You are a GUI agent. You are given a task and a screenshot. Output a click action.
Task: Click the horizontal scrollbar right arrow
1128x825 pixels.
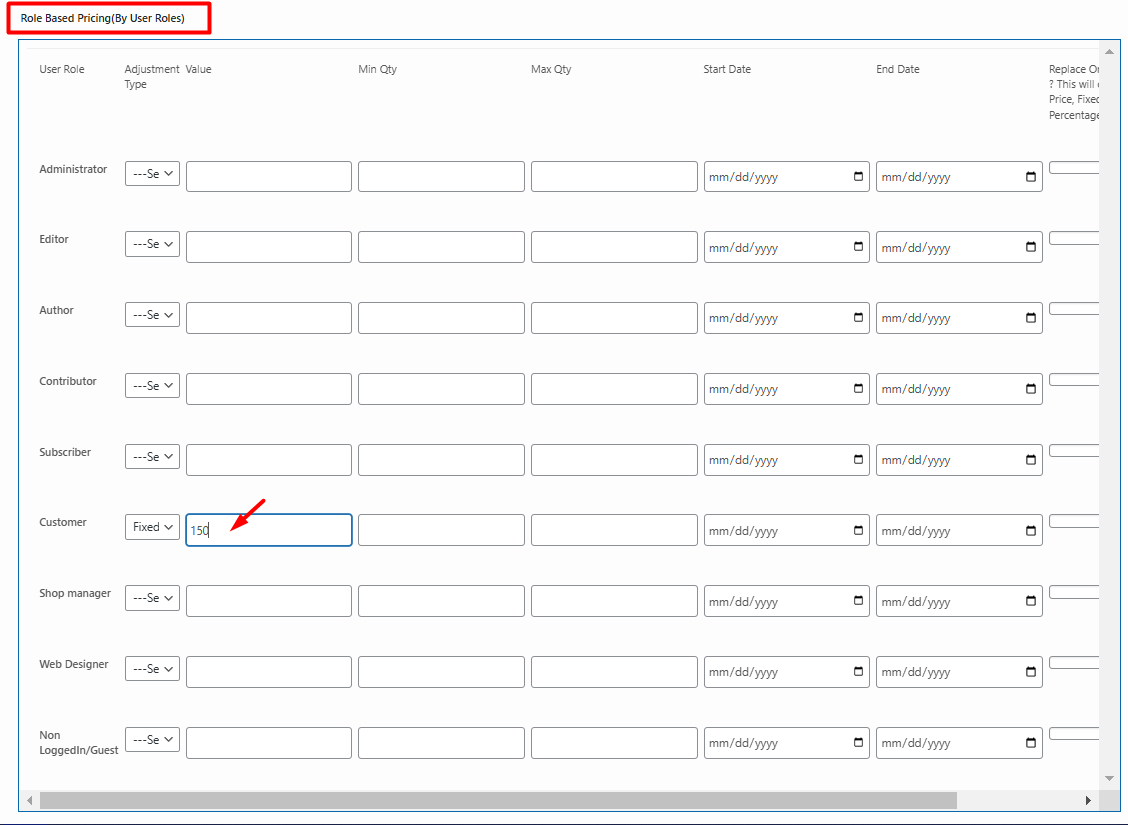pyautogui.click(x=1088, y=801)
